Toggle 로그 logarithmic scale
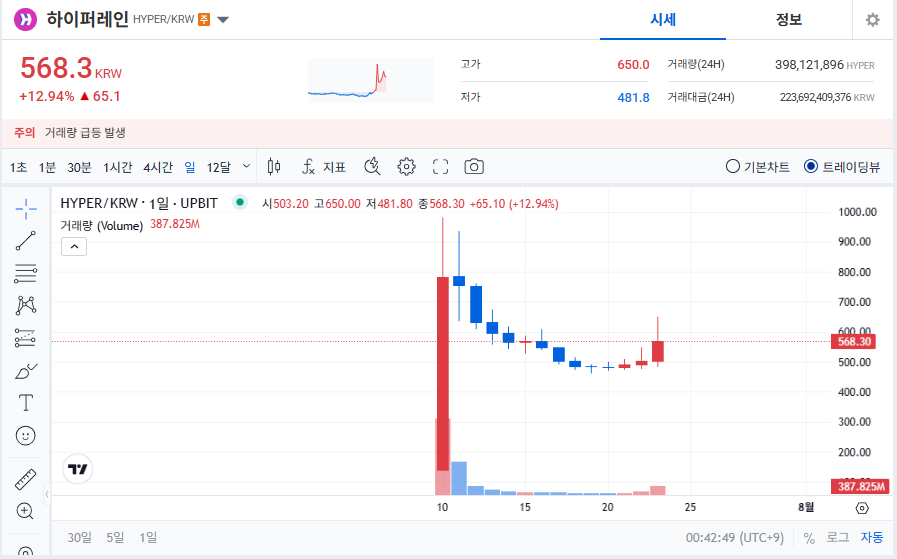 [838, 537]
